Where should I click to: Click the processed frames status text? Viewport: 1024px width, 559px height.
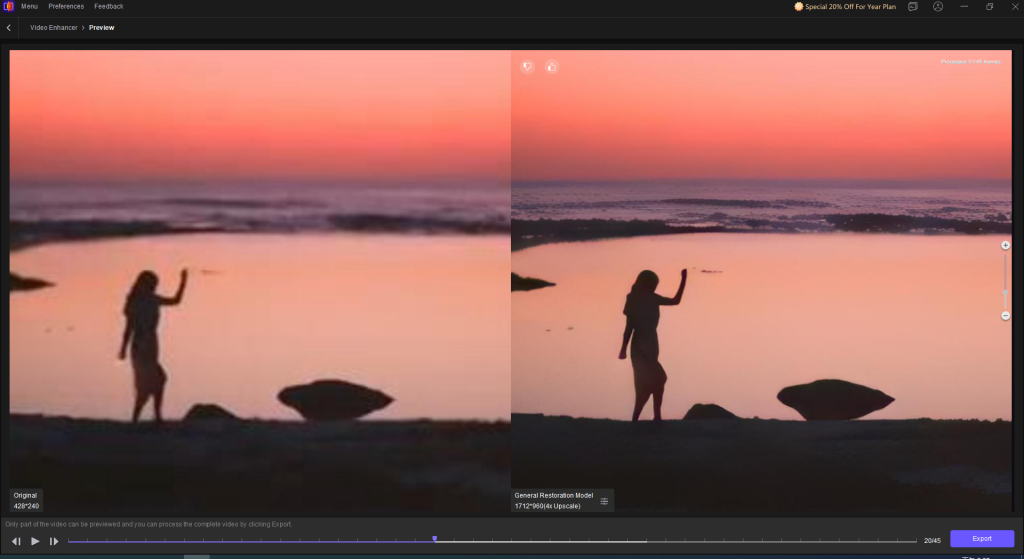coord(970,61)
